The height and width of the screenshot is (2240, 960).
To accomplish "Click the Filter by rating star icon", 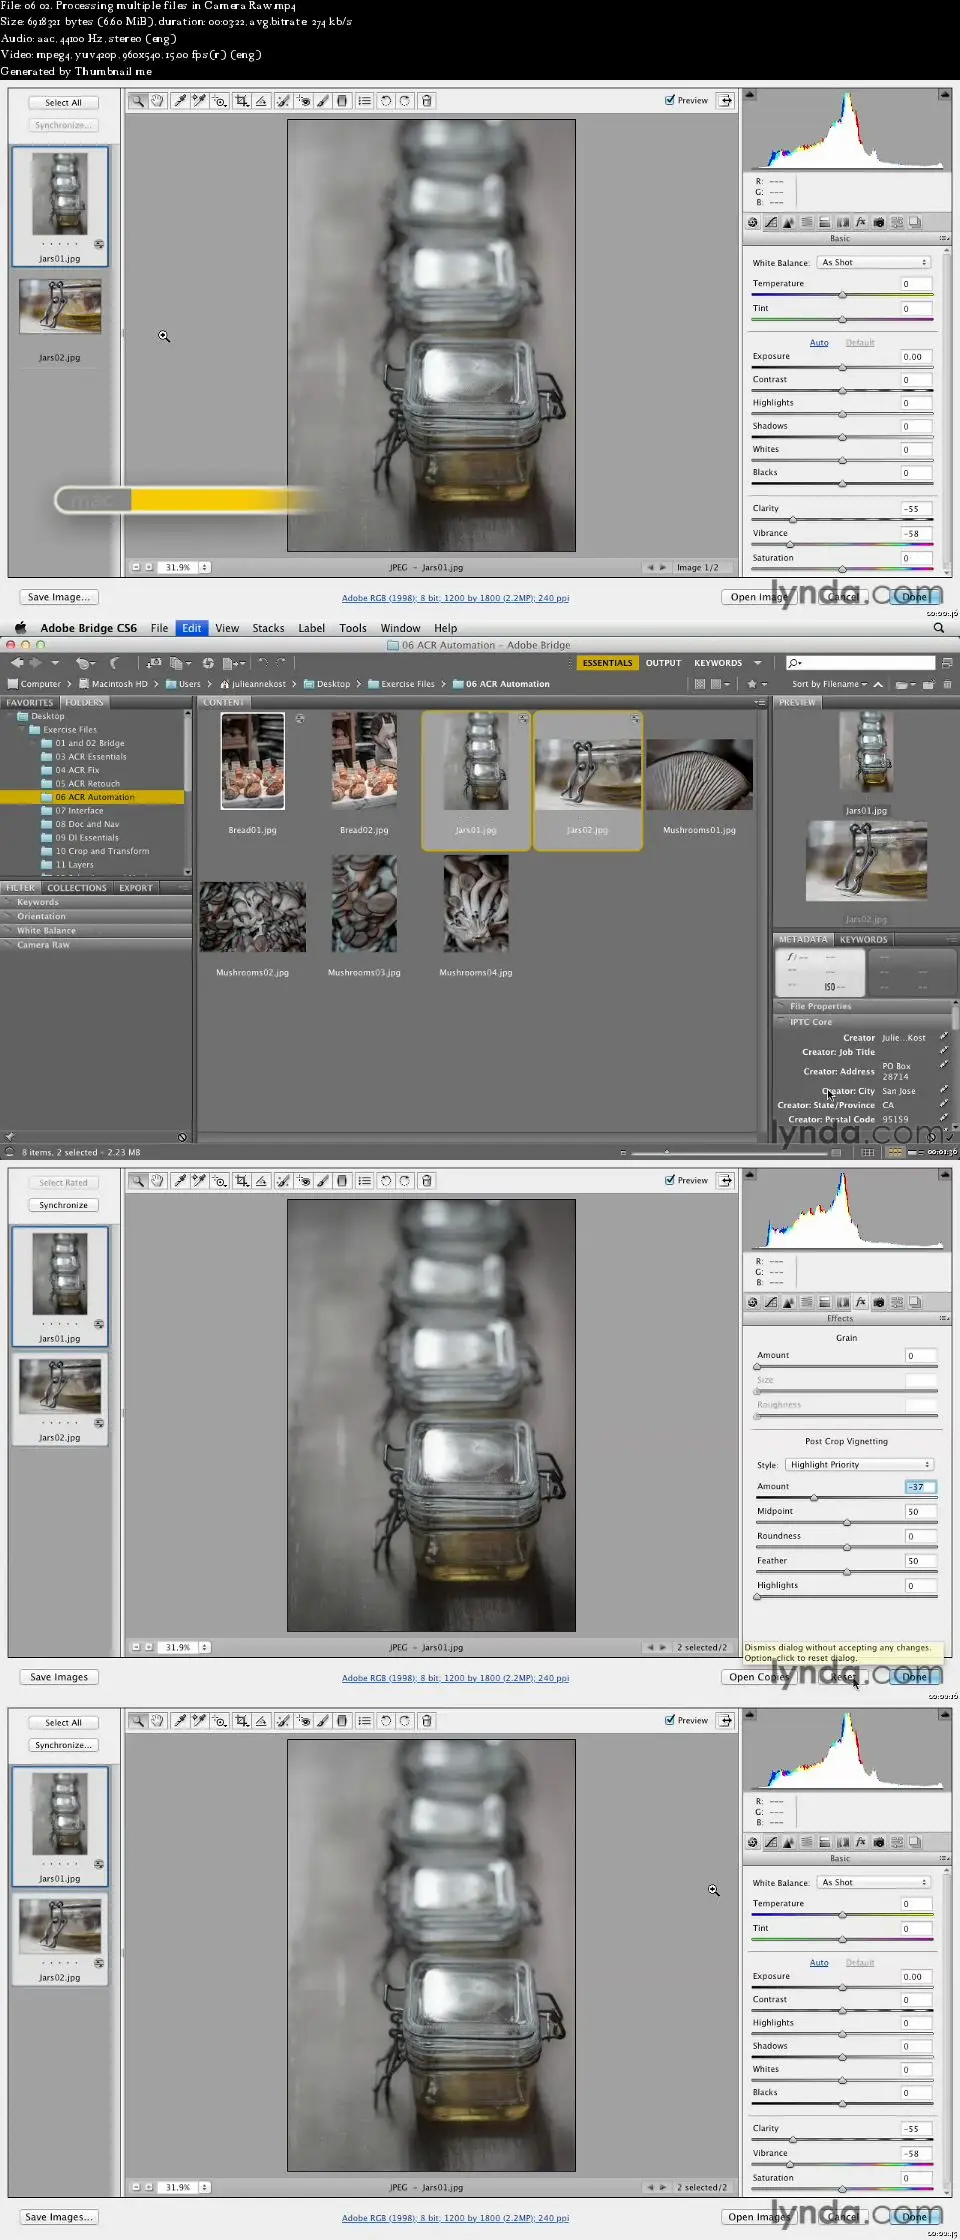I will (x=752, y=685).
